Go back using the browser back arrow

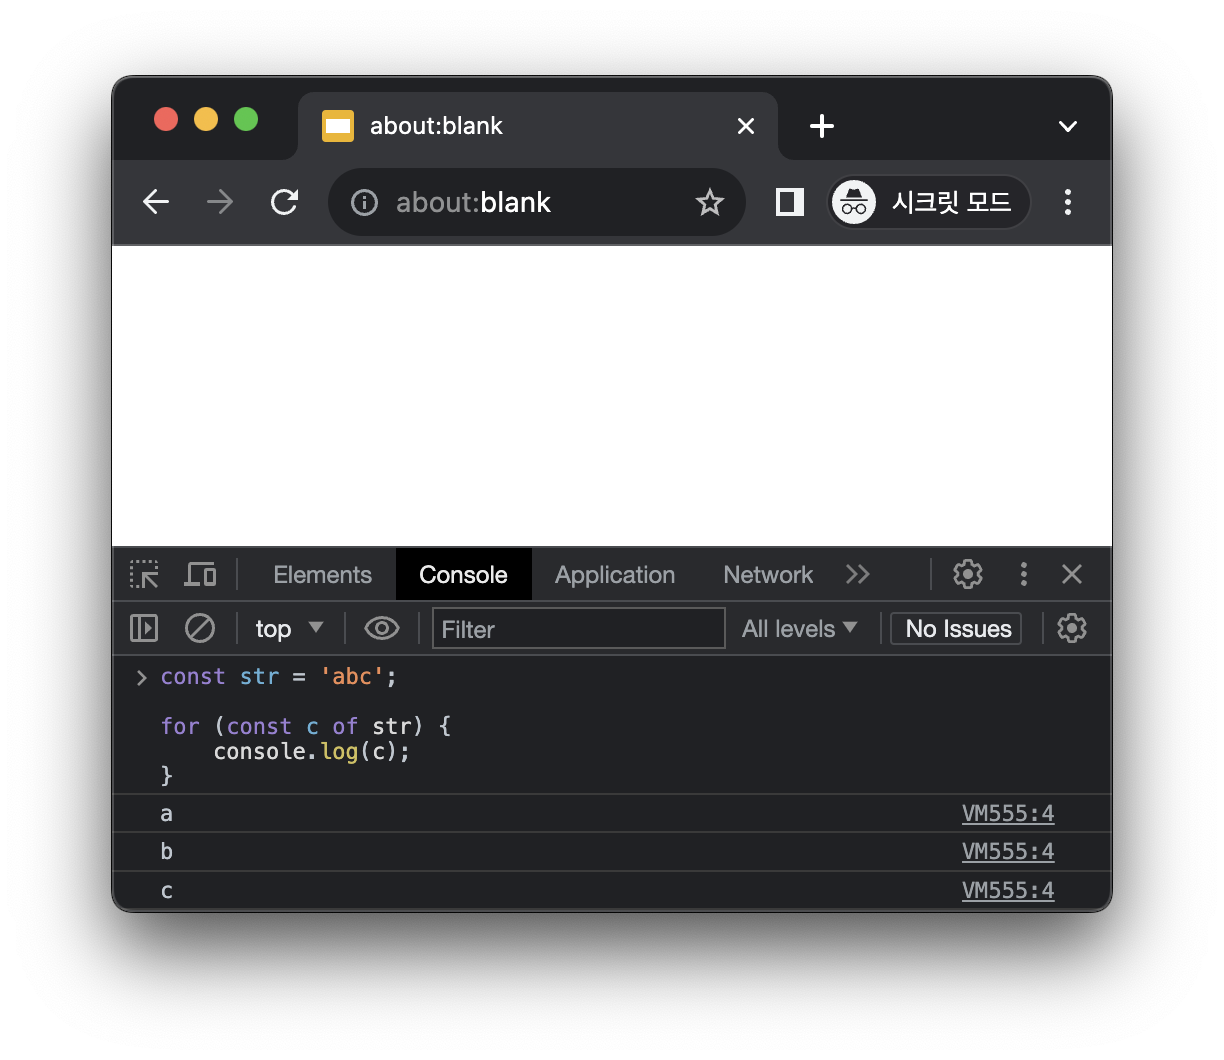(x=156, y=202)
